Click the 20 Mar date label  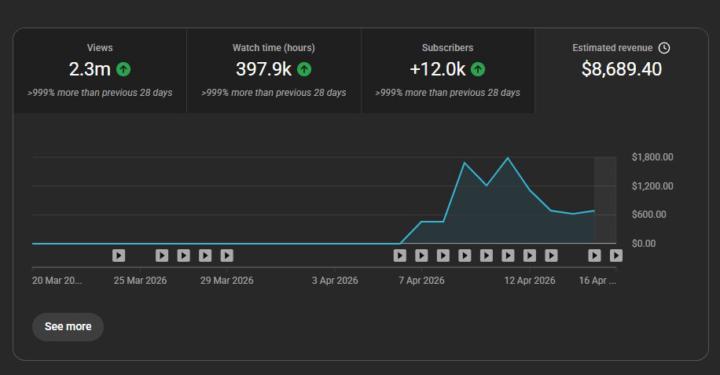pos(57,280)
